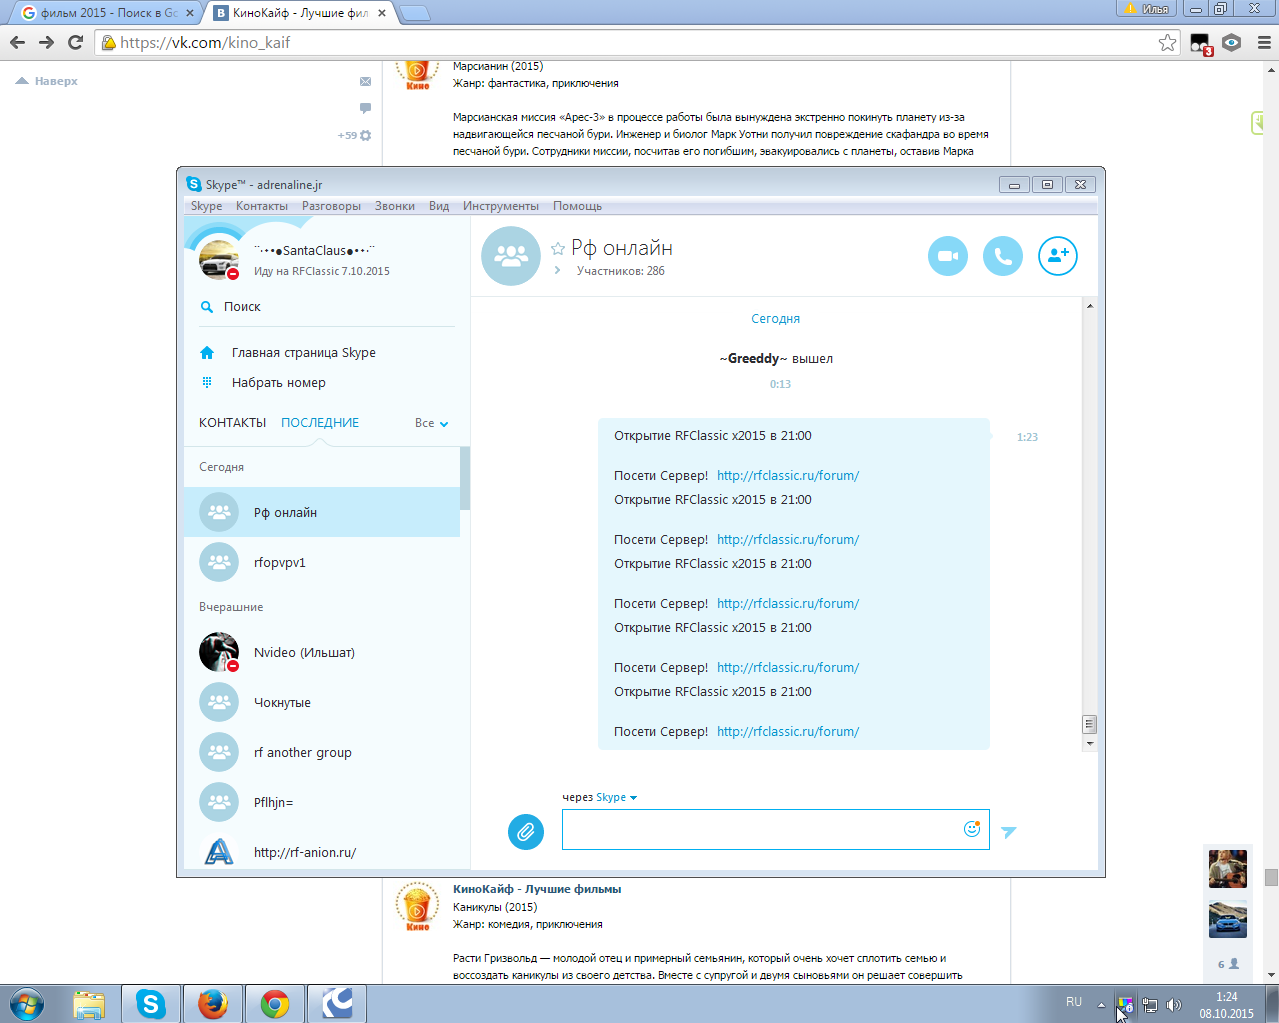Open Firefox from the taskbar
This screenshot has height=1023, width=1279.
click(212, 1004)
